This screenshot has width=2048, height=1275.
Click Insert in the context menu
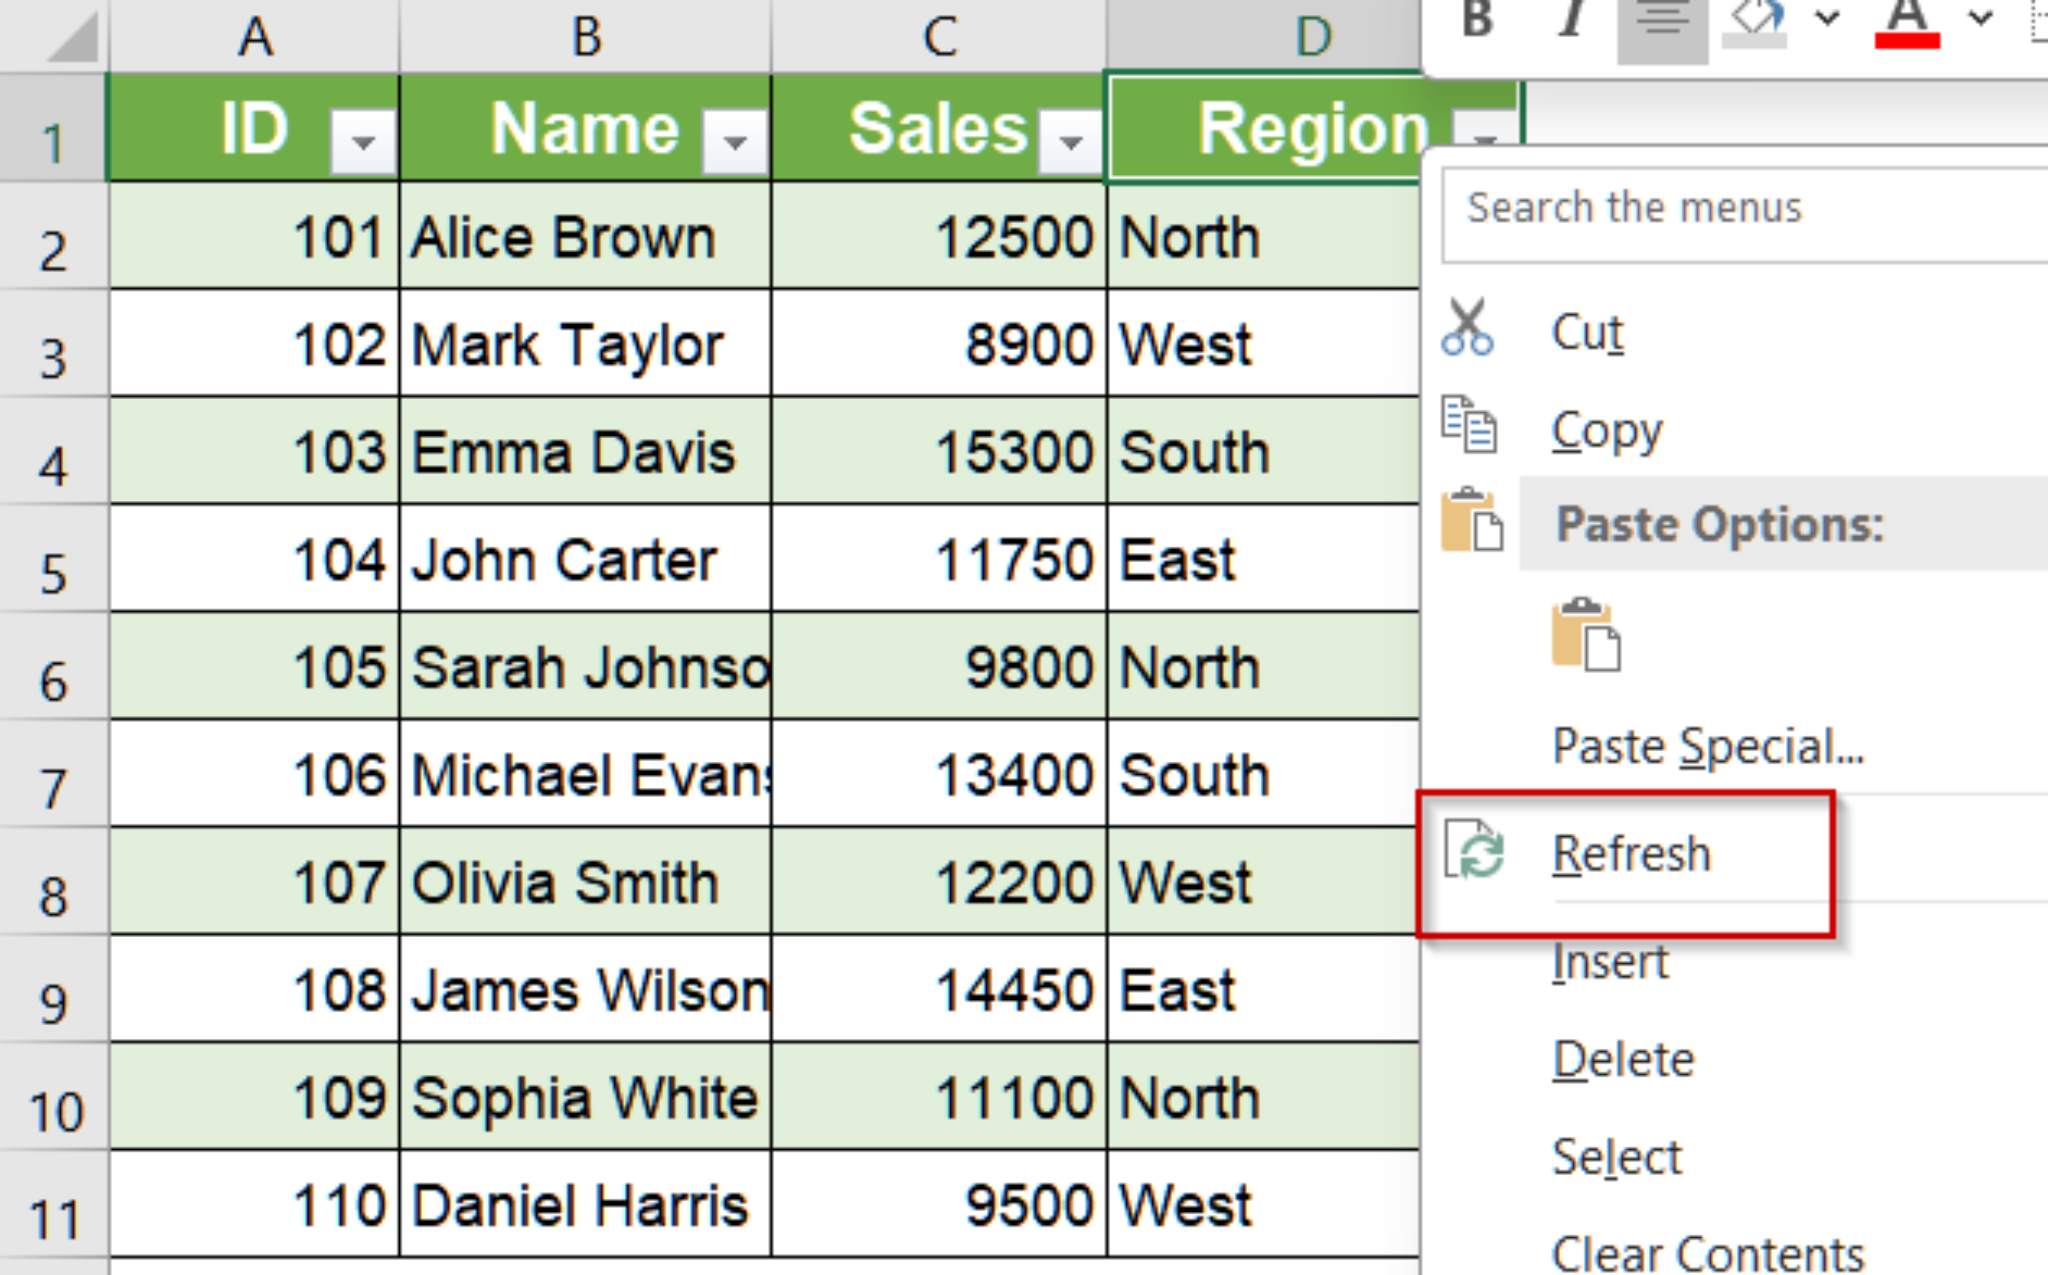click(1610, 962)
